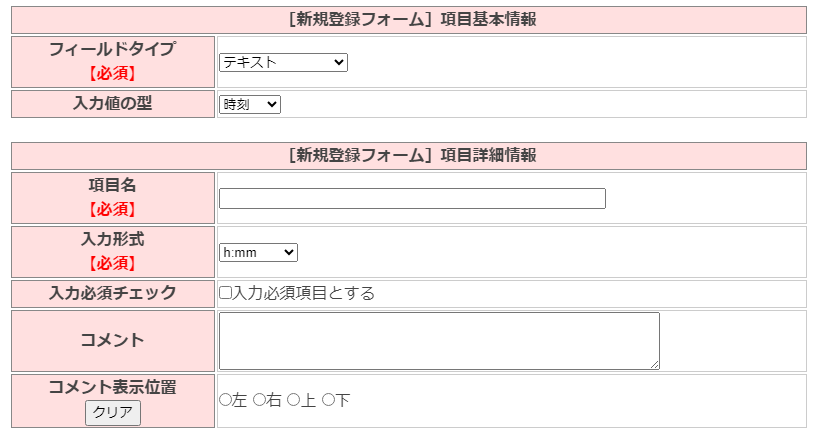Click the 項目基本情報 section header
Screen dimensions: 816x438
click(x=409, y=20)
